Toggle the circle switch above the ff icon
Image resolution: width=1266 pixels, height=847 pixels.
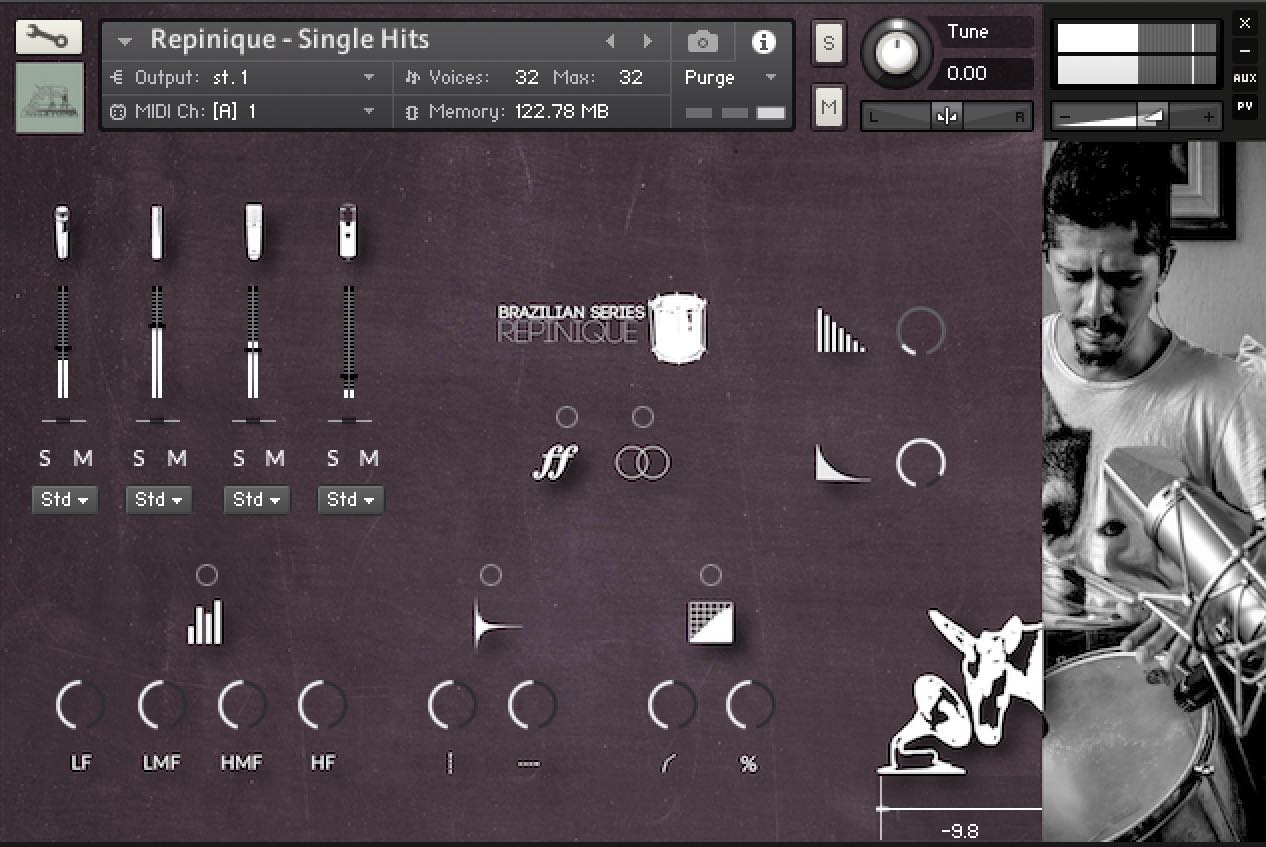coord(567,417)
